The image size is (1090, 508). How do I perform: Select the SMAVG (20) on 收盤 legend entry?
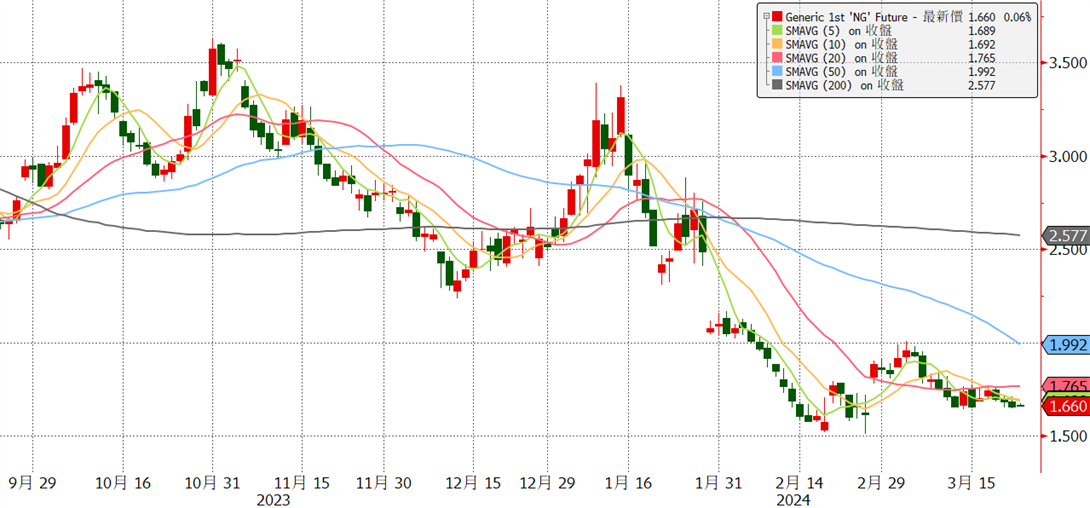tap(843, 58)
